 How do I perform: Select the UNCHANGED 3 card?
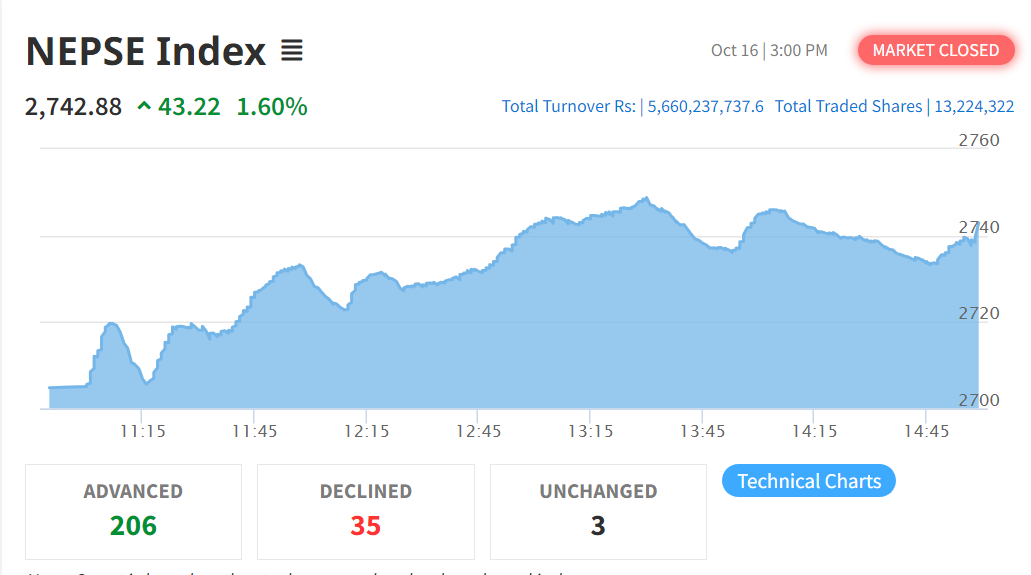(x=598, y=511)
